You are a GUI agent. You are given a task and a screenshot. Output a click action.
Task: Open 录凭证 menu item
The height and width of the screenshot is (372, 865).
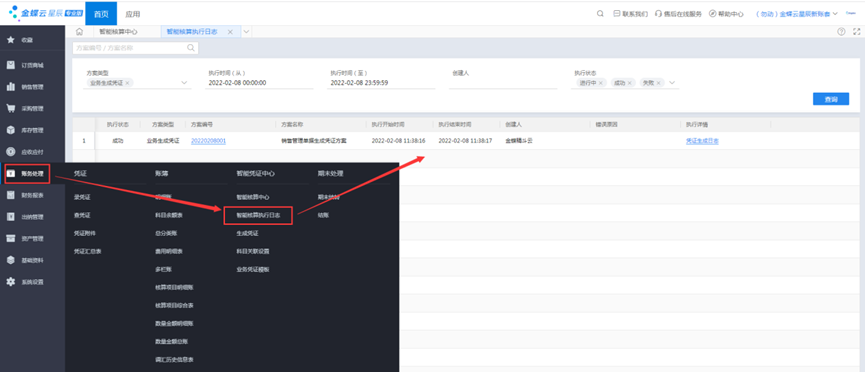click(82, 197)
